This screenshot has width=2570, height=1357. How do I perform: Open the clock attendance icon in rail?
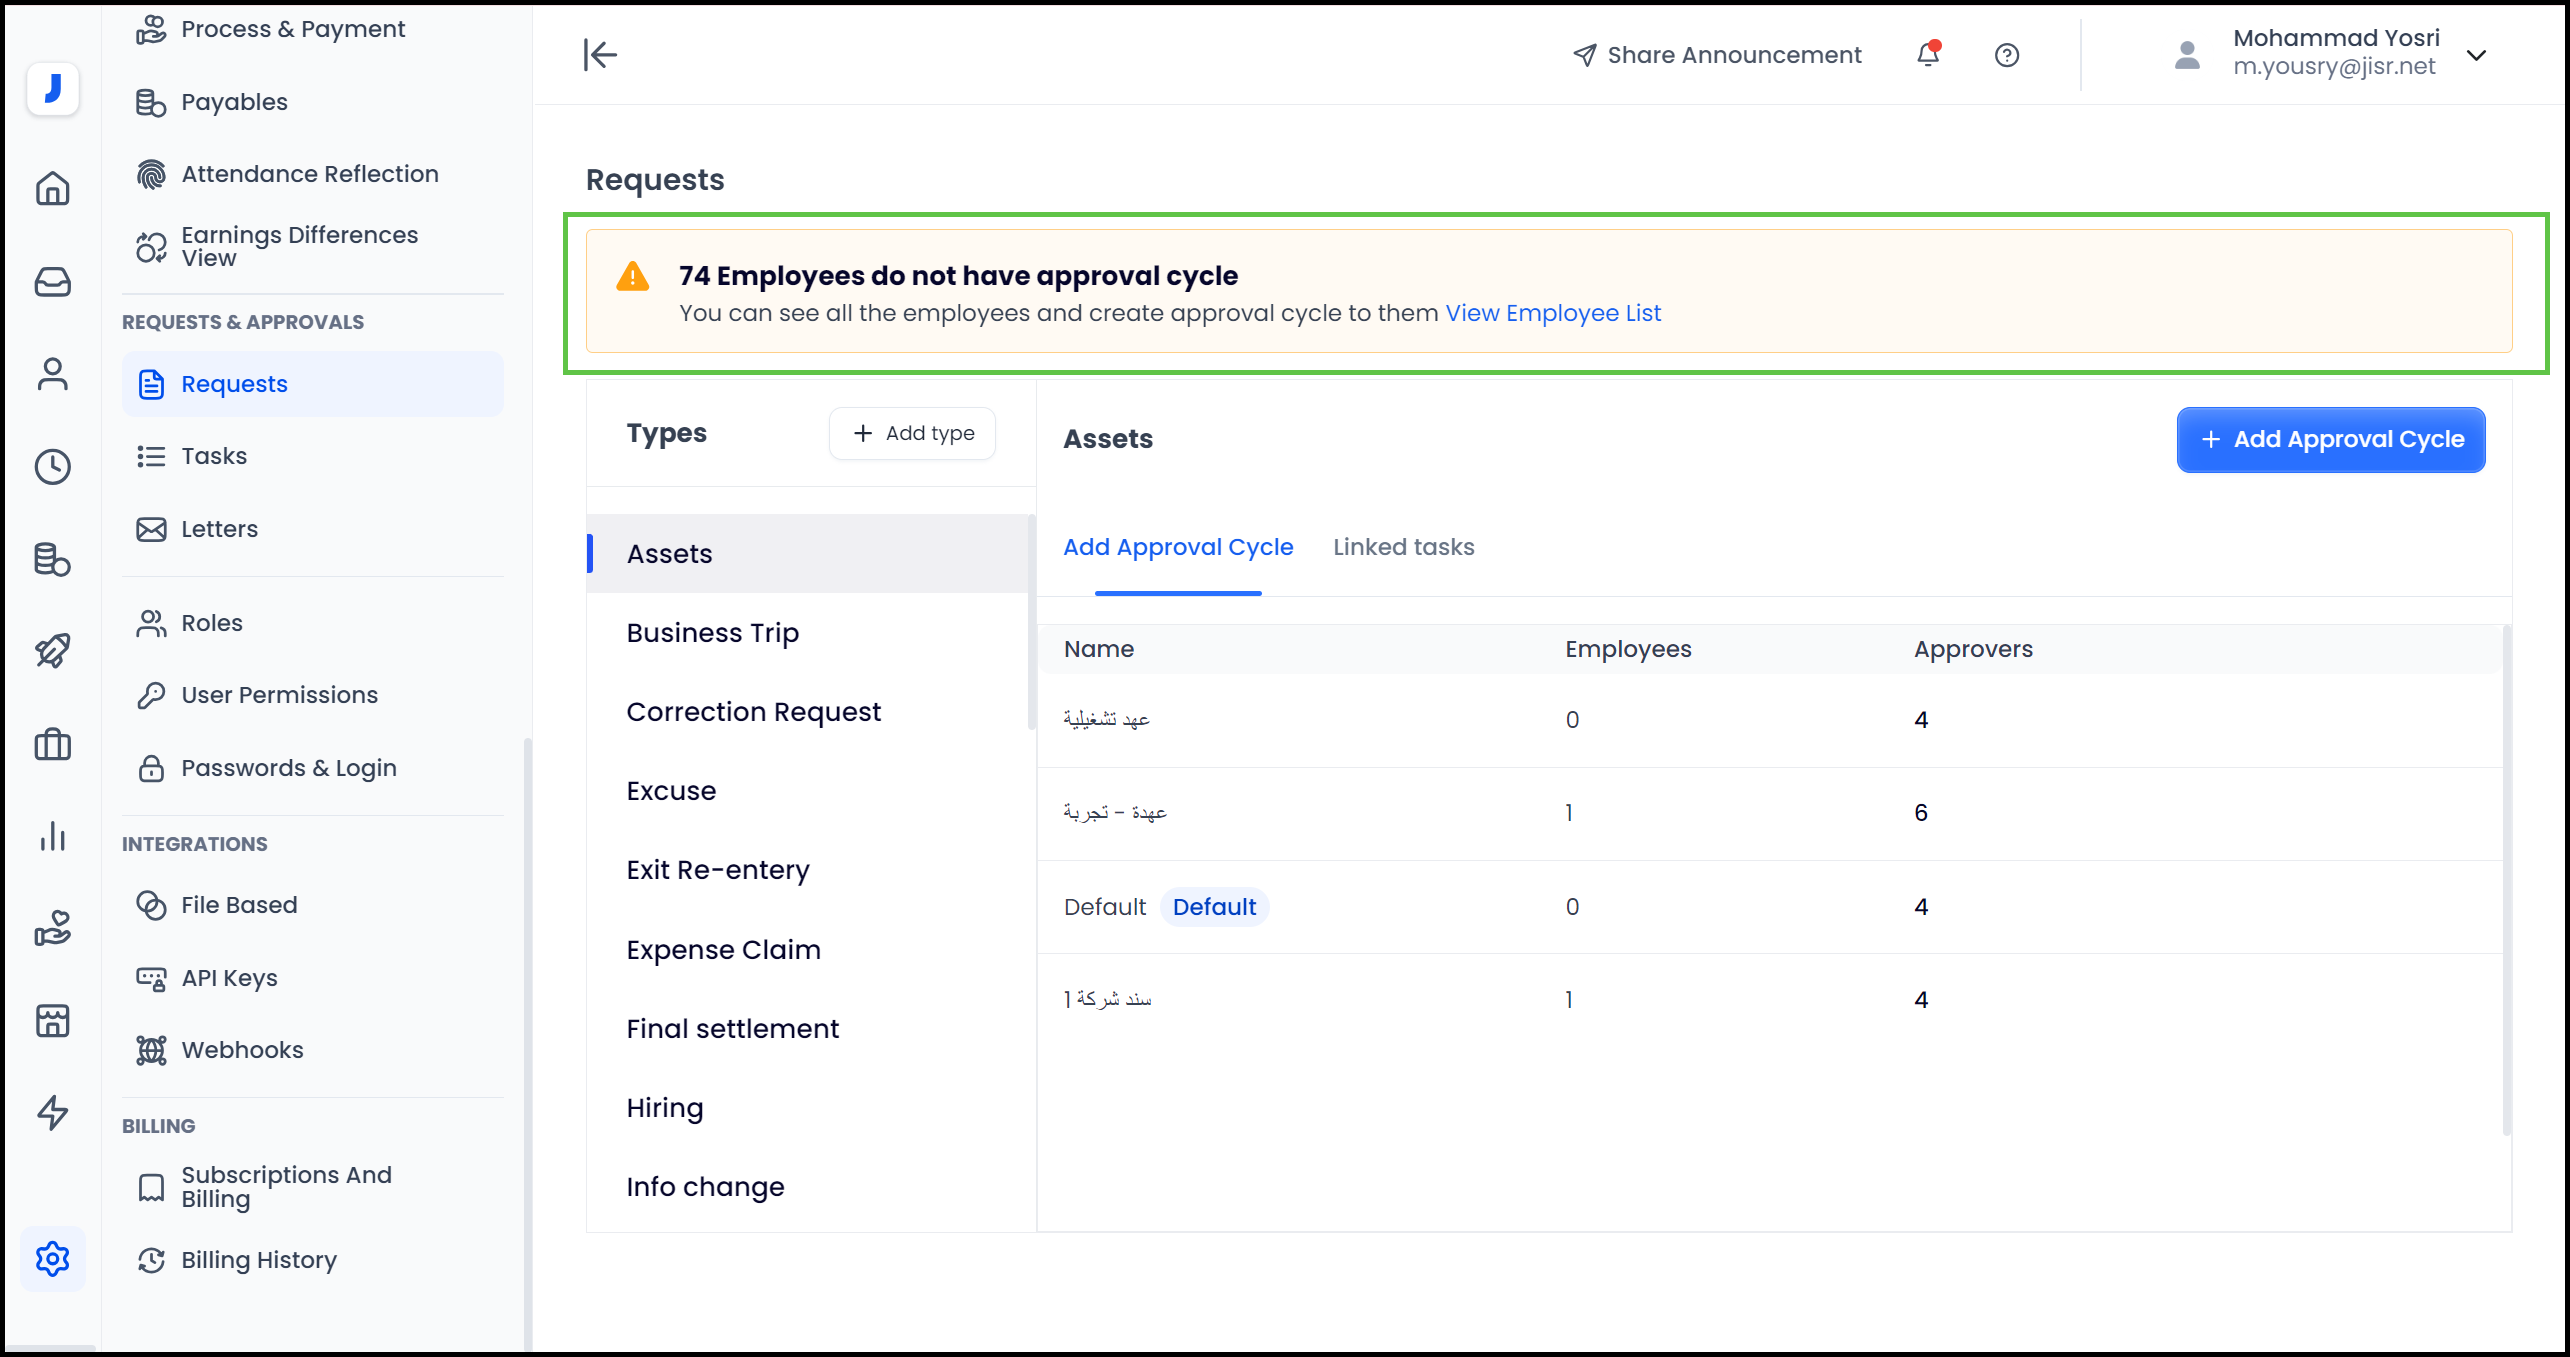point(52,467)
